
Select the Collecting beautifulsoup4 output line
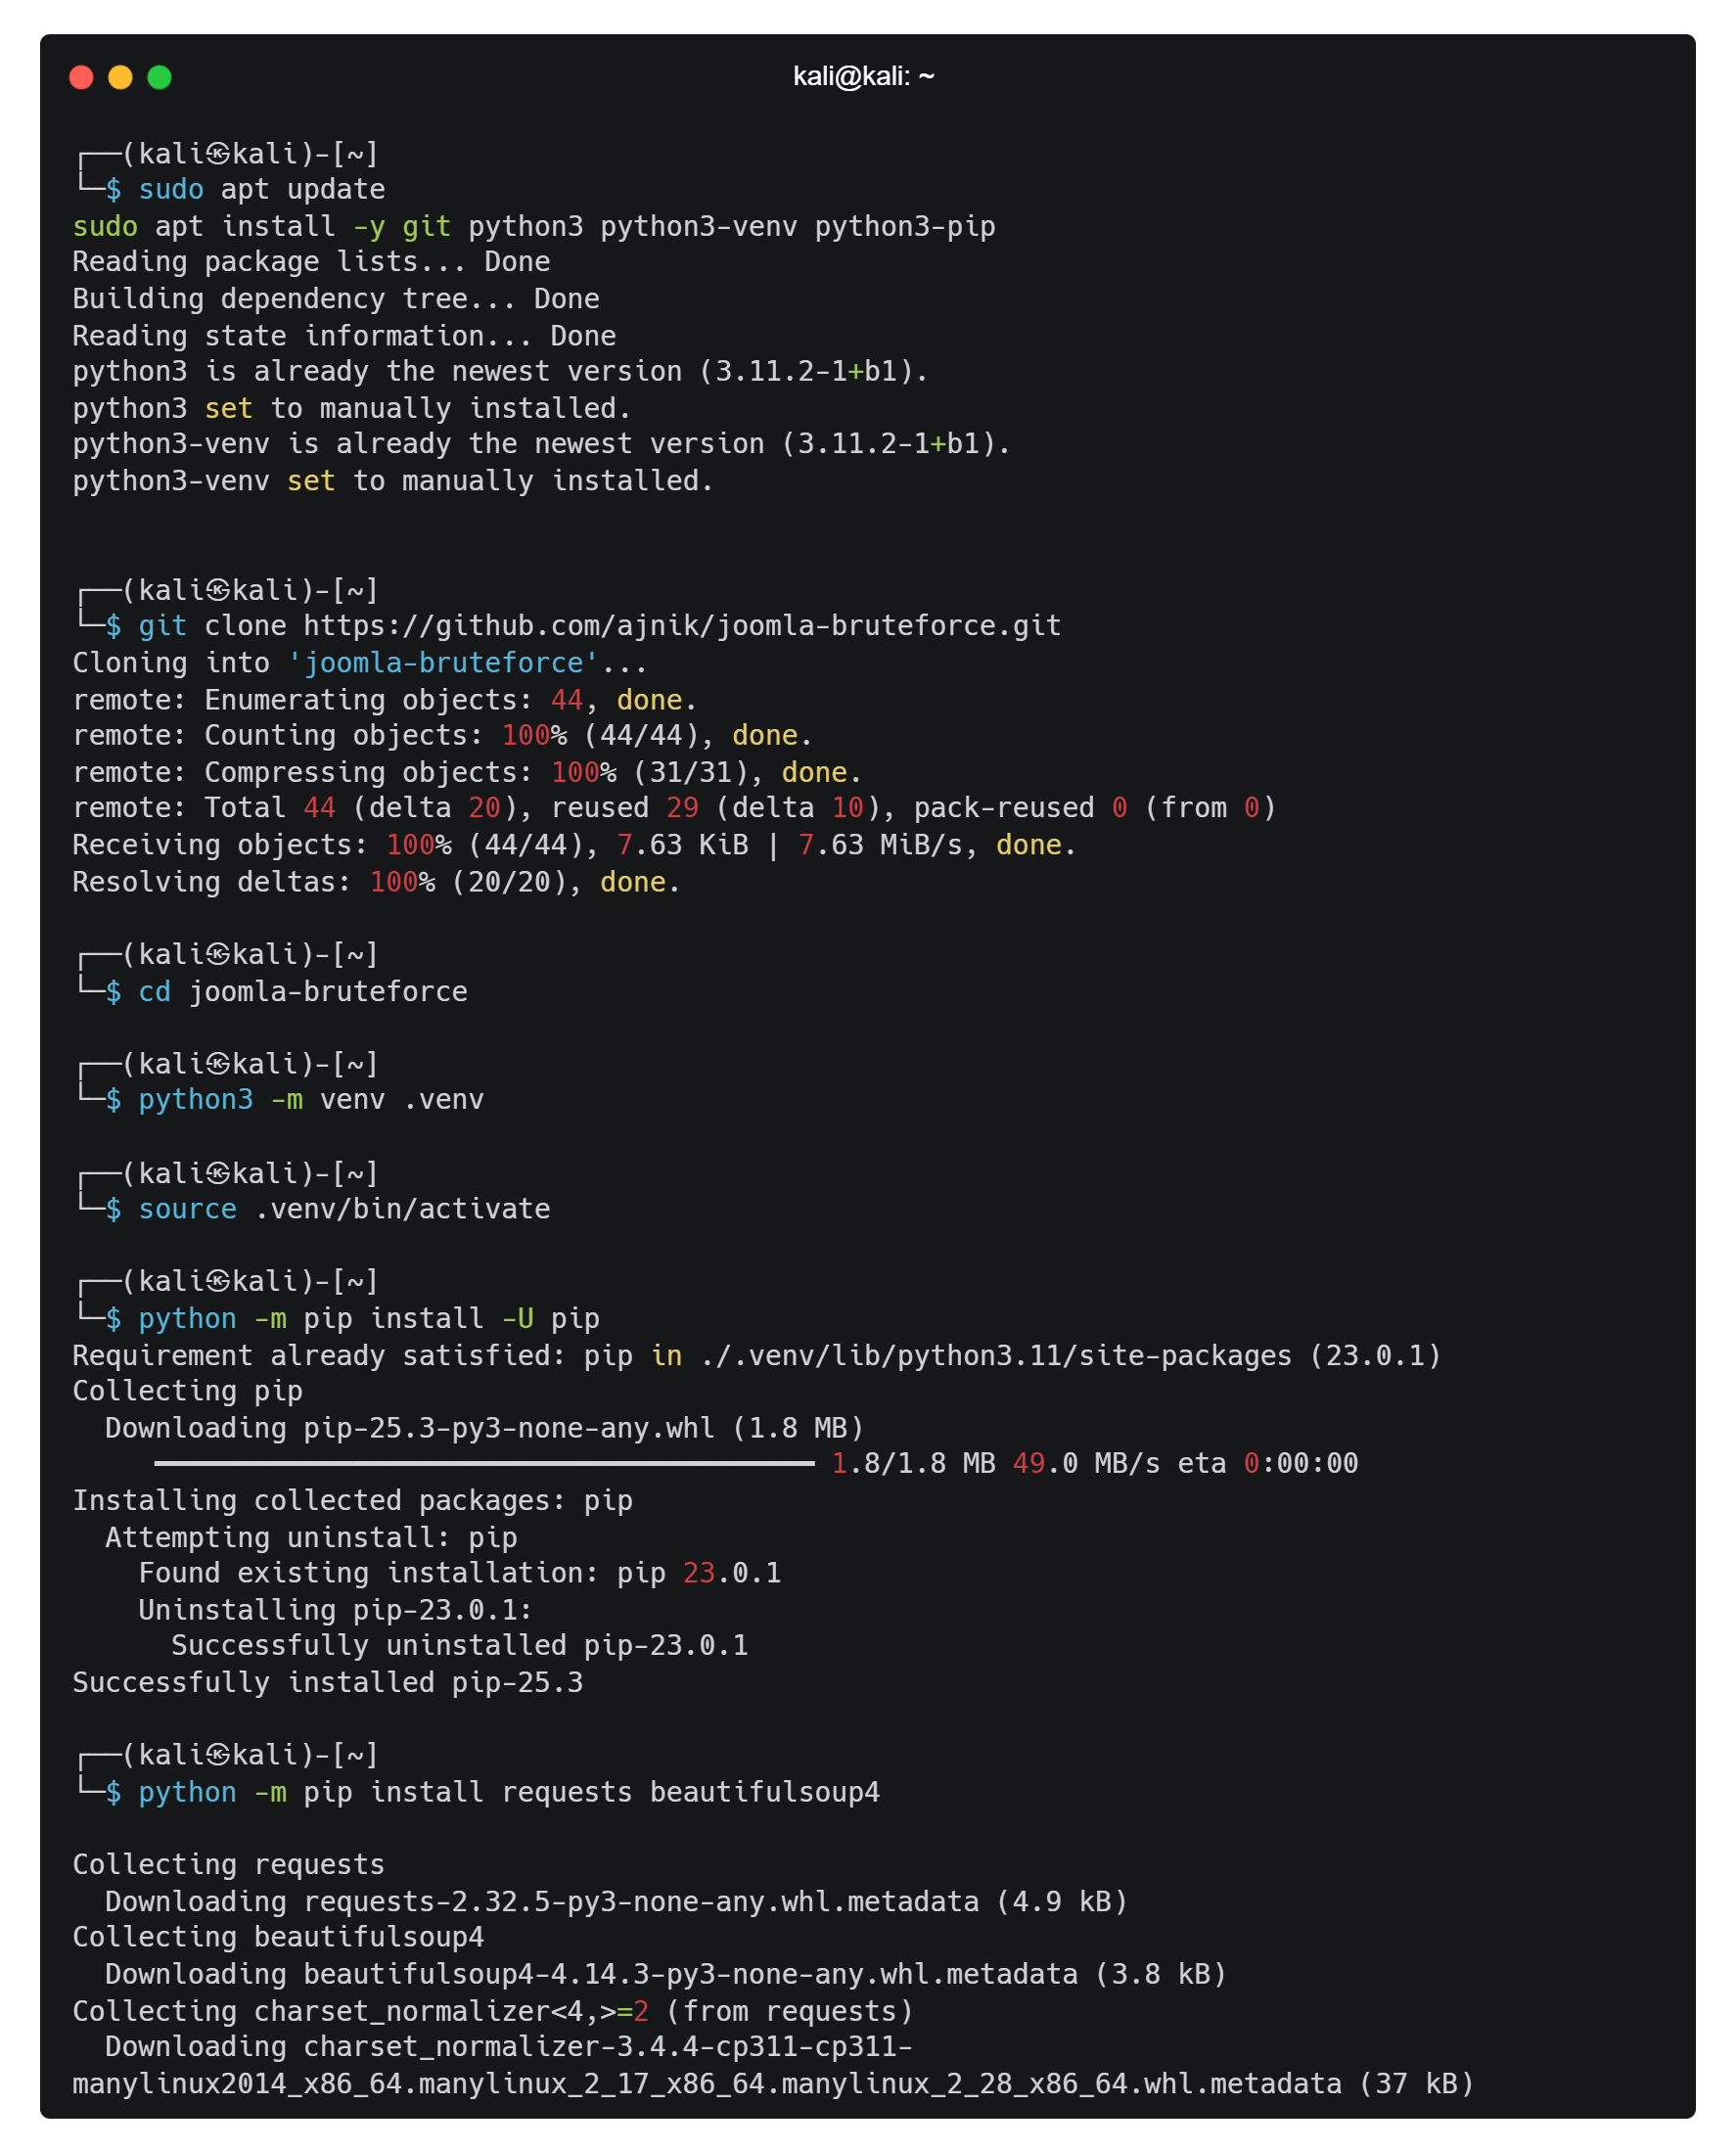pyautogui.click(x=278, y=1936)
